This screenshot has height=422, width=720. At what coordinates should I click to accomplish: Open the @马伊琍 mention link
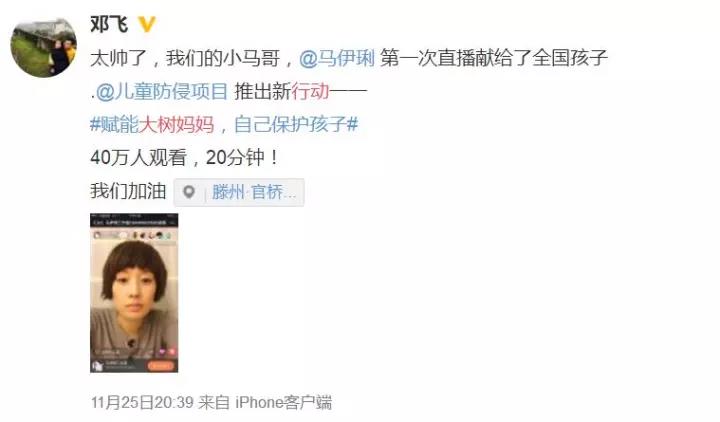point(337,59)
